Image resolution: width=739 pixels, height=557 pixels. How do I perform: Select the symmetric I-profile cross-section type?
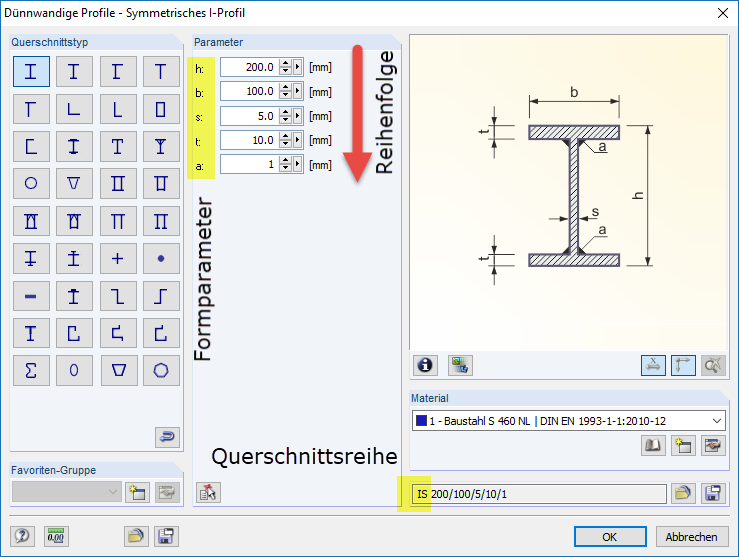click(x=31, y=72)
